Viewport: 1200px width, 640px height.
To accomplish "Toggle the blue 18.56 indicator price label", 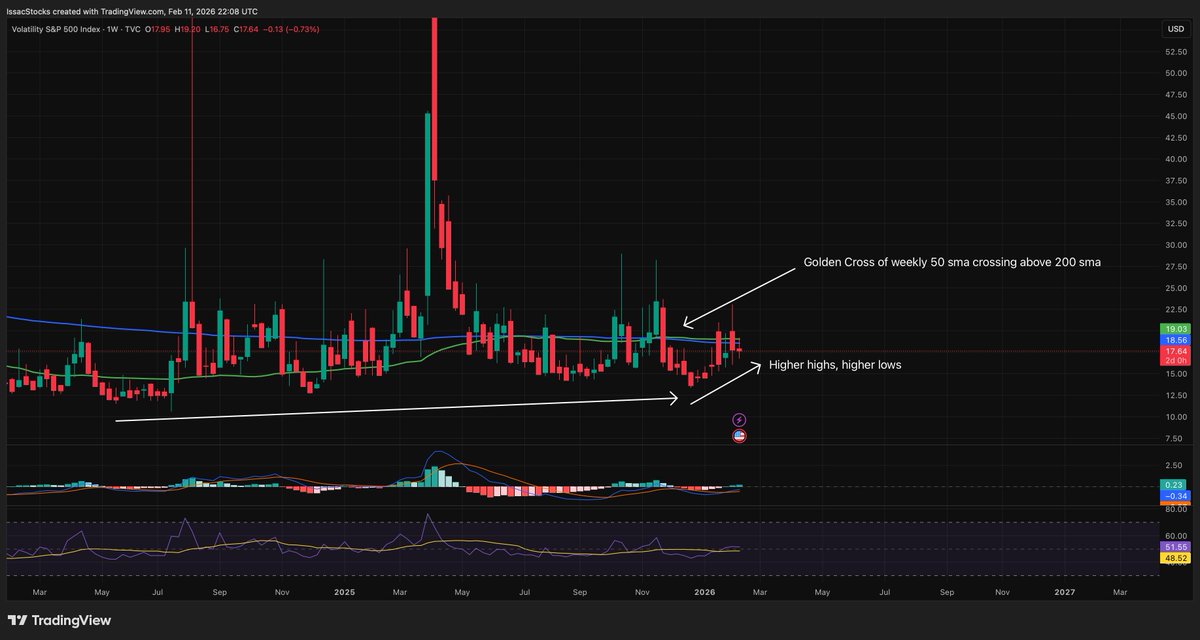I will coord(1173,341).
